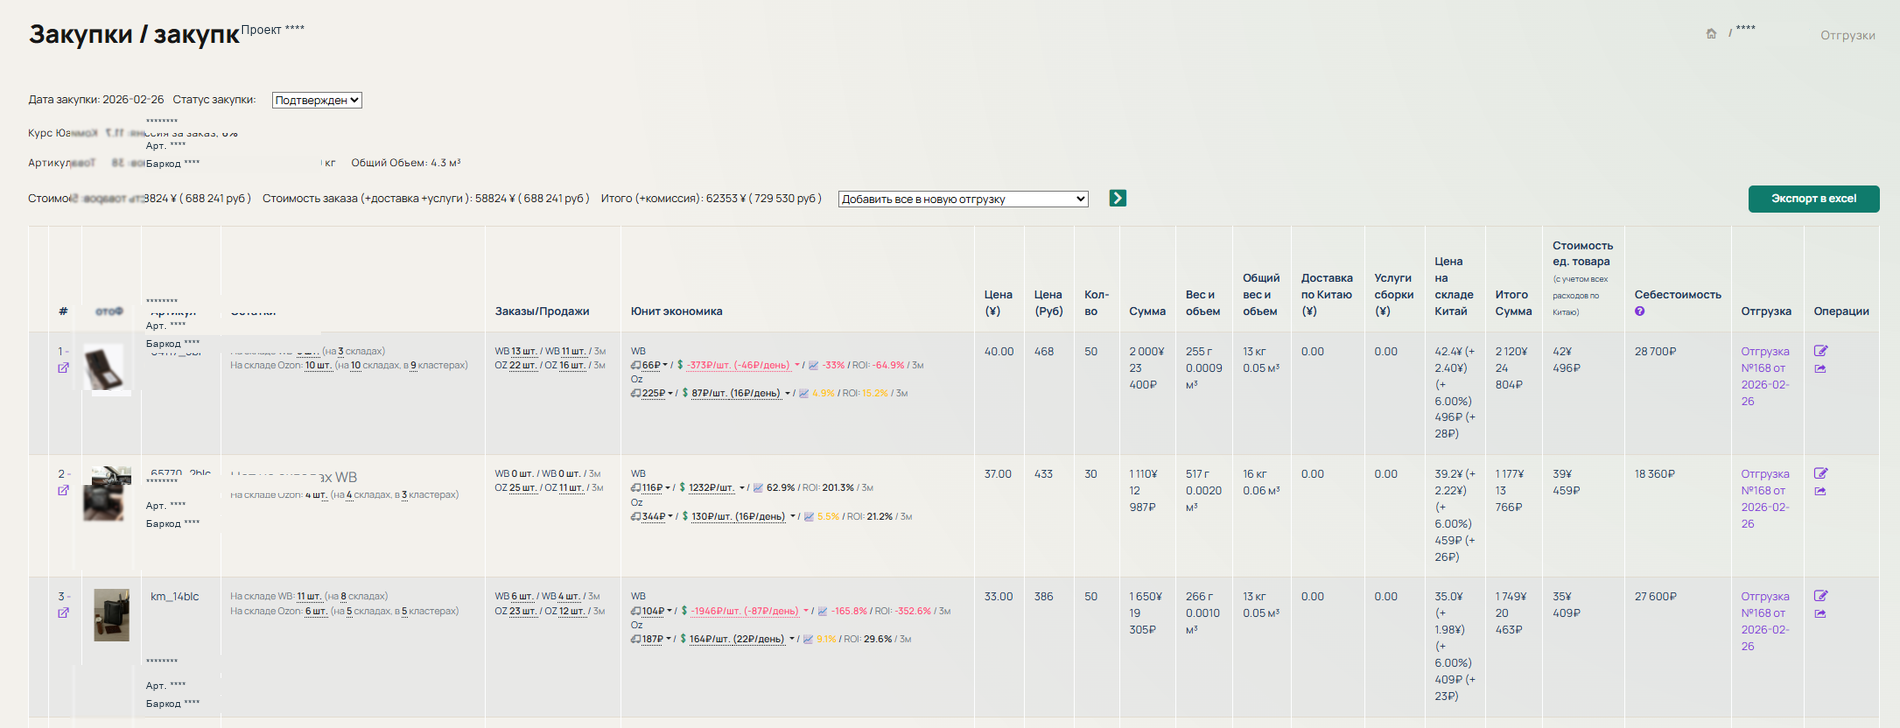Click the 'Общий Объем: 4.3 м³' text
The image size is (1900, 728).
point(406,163)
